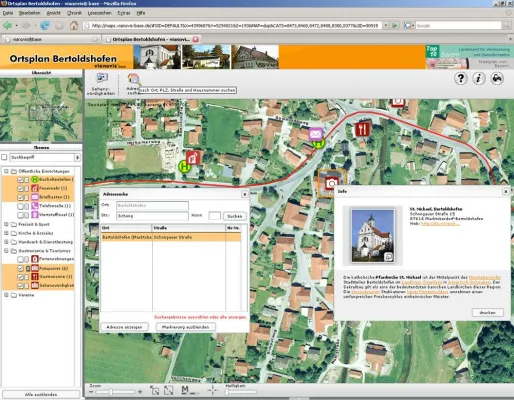Open the Chronik menu
Viewport: 514px width, 400px height.
(74, 13)
